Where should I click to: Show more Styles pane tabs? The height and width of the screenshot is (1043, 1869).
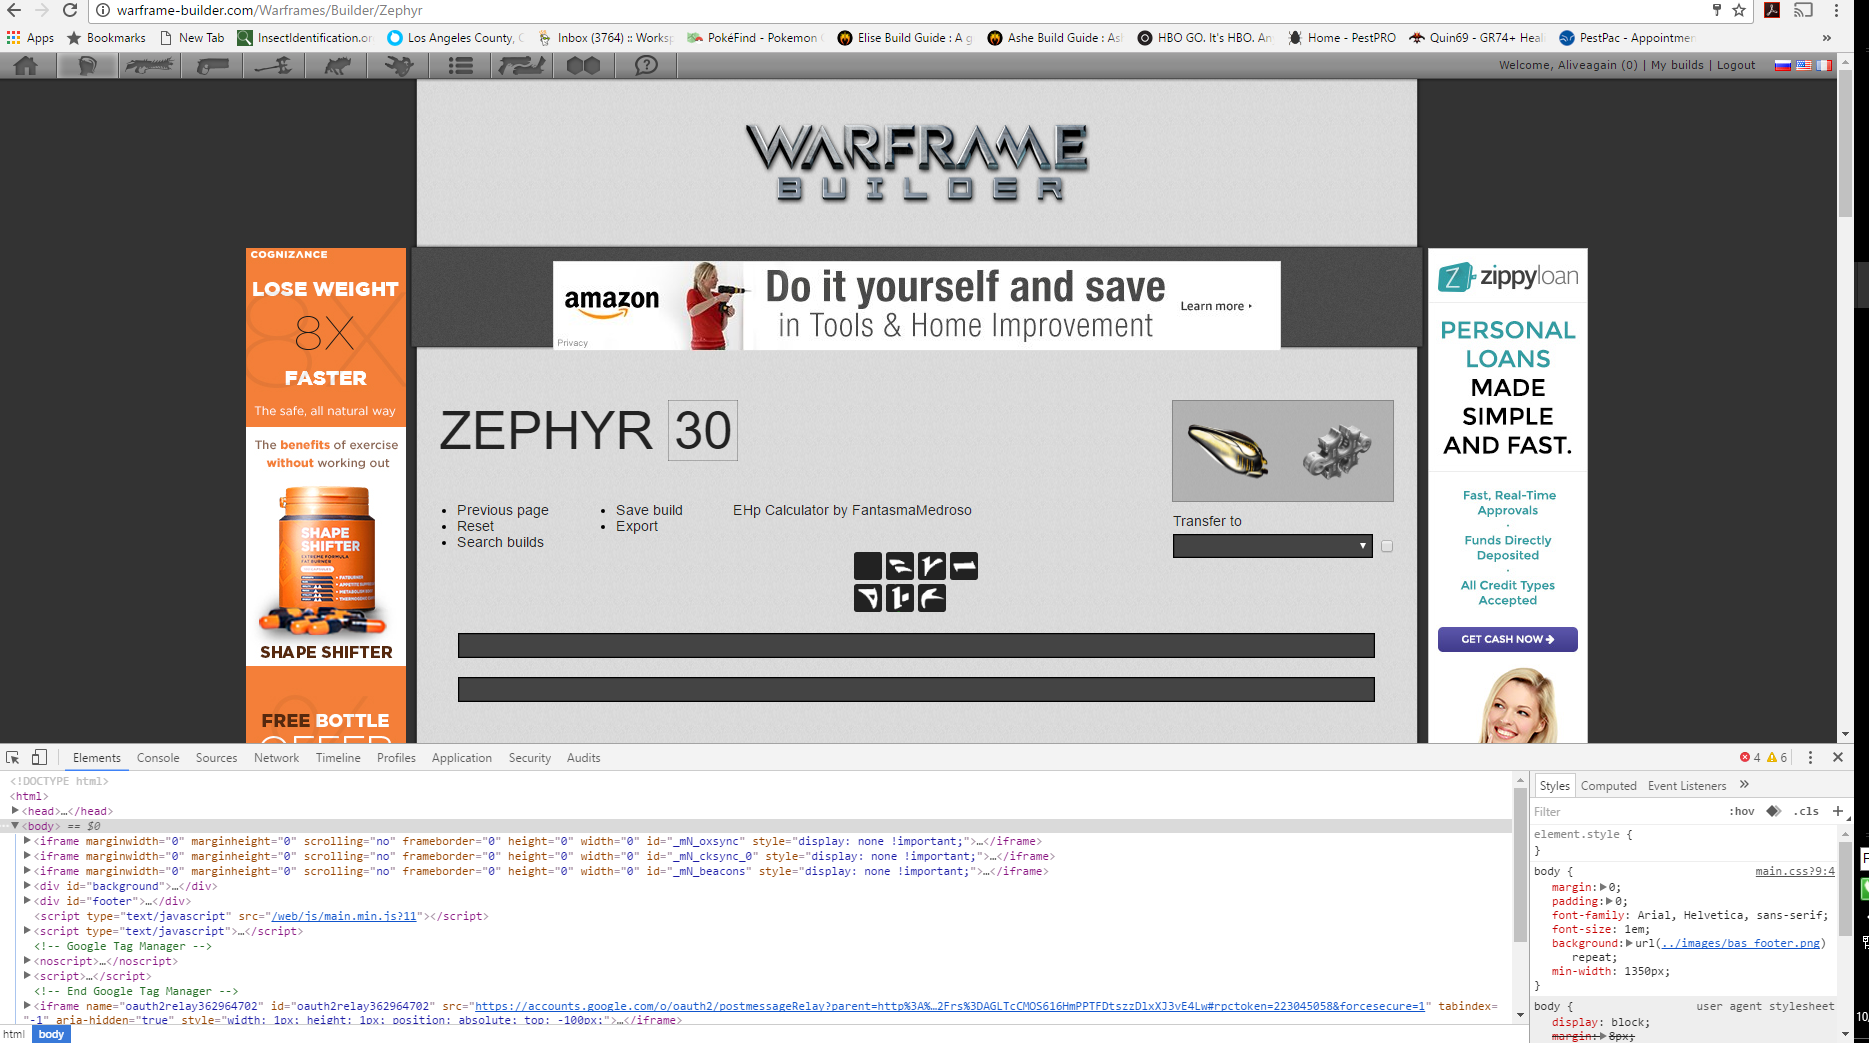[x=1745, y=785]
